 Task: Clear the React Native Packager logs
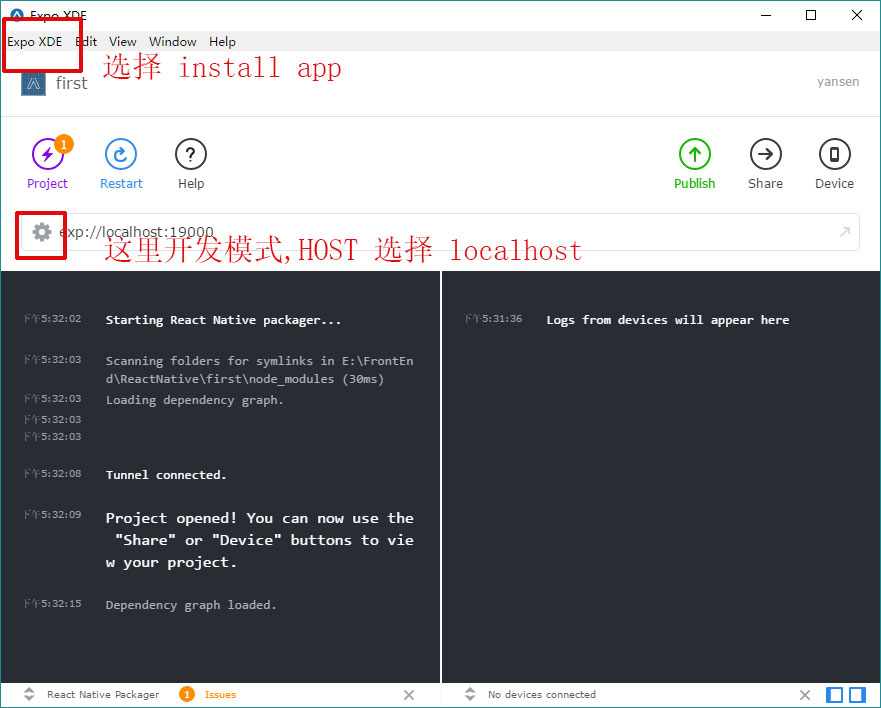409,695
